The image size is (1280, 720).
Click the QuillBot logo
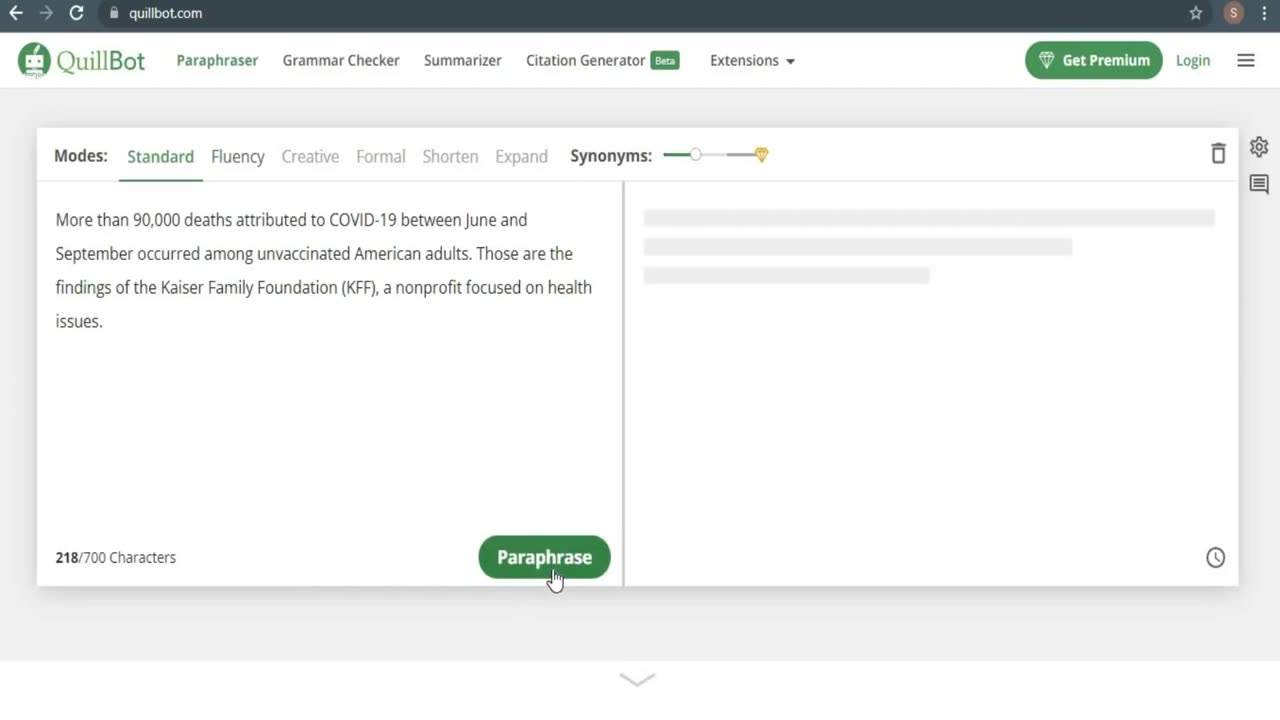(81, 60)
